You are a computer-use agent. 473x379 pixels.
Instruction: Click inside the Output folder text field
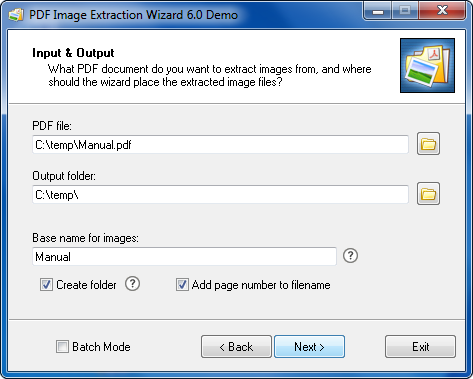[220, 194]
